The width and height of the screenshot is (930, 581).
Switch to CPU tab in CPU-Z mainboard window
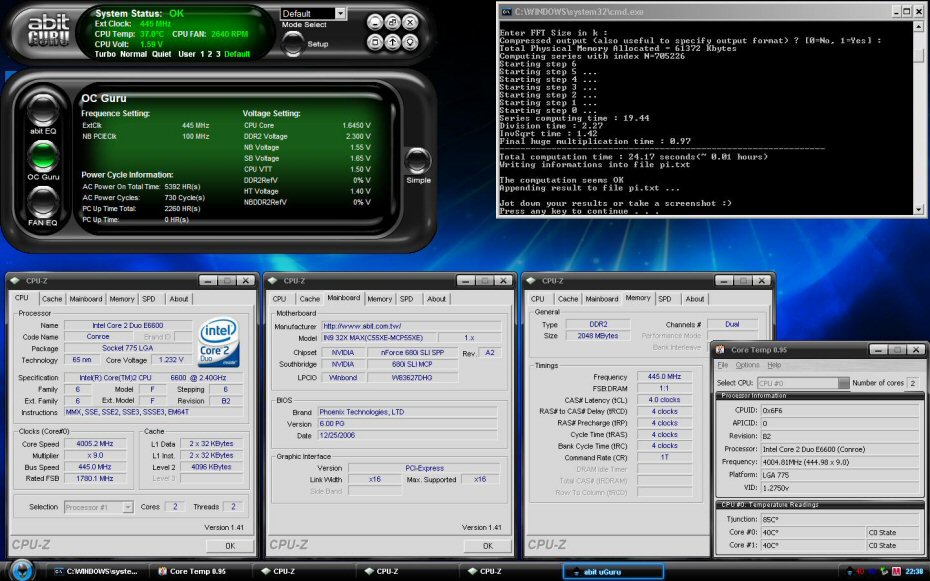pos(279,299)
